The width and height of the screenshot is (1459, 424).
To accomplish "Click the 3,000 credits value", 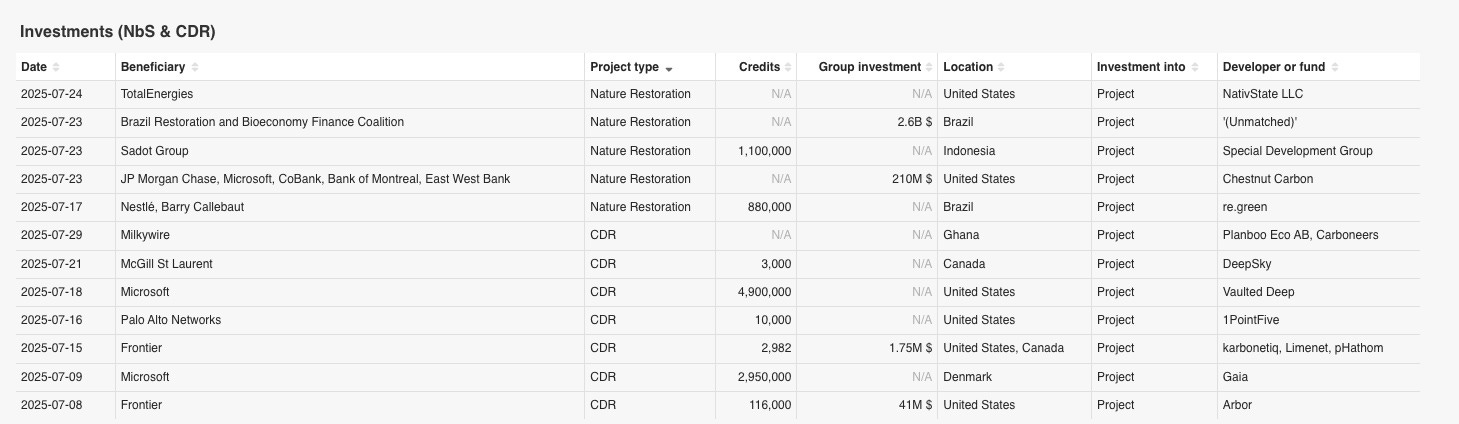I will tap(776, 264).
